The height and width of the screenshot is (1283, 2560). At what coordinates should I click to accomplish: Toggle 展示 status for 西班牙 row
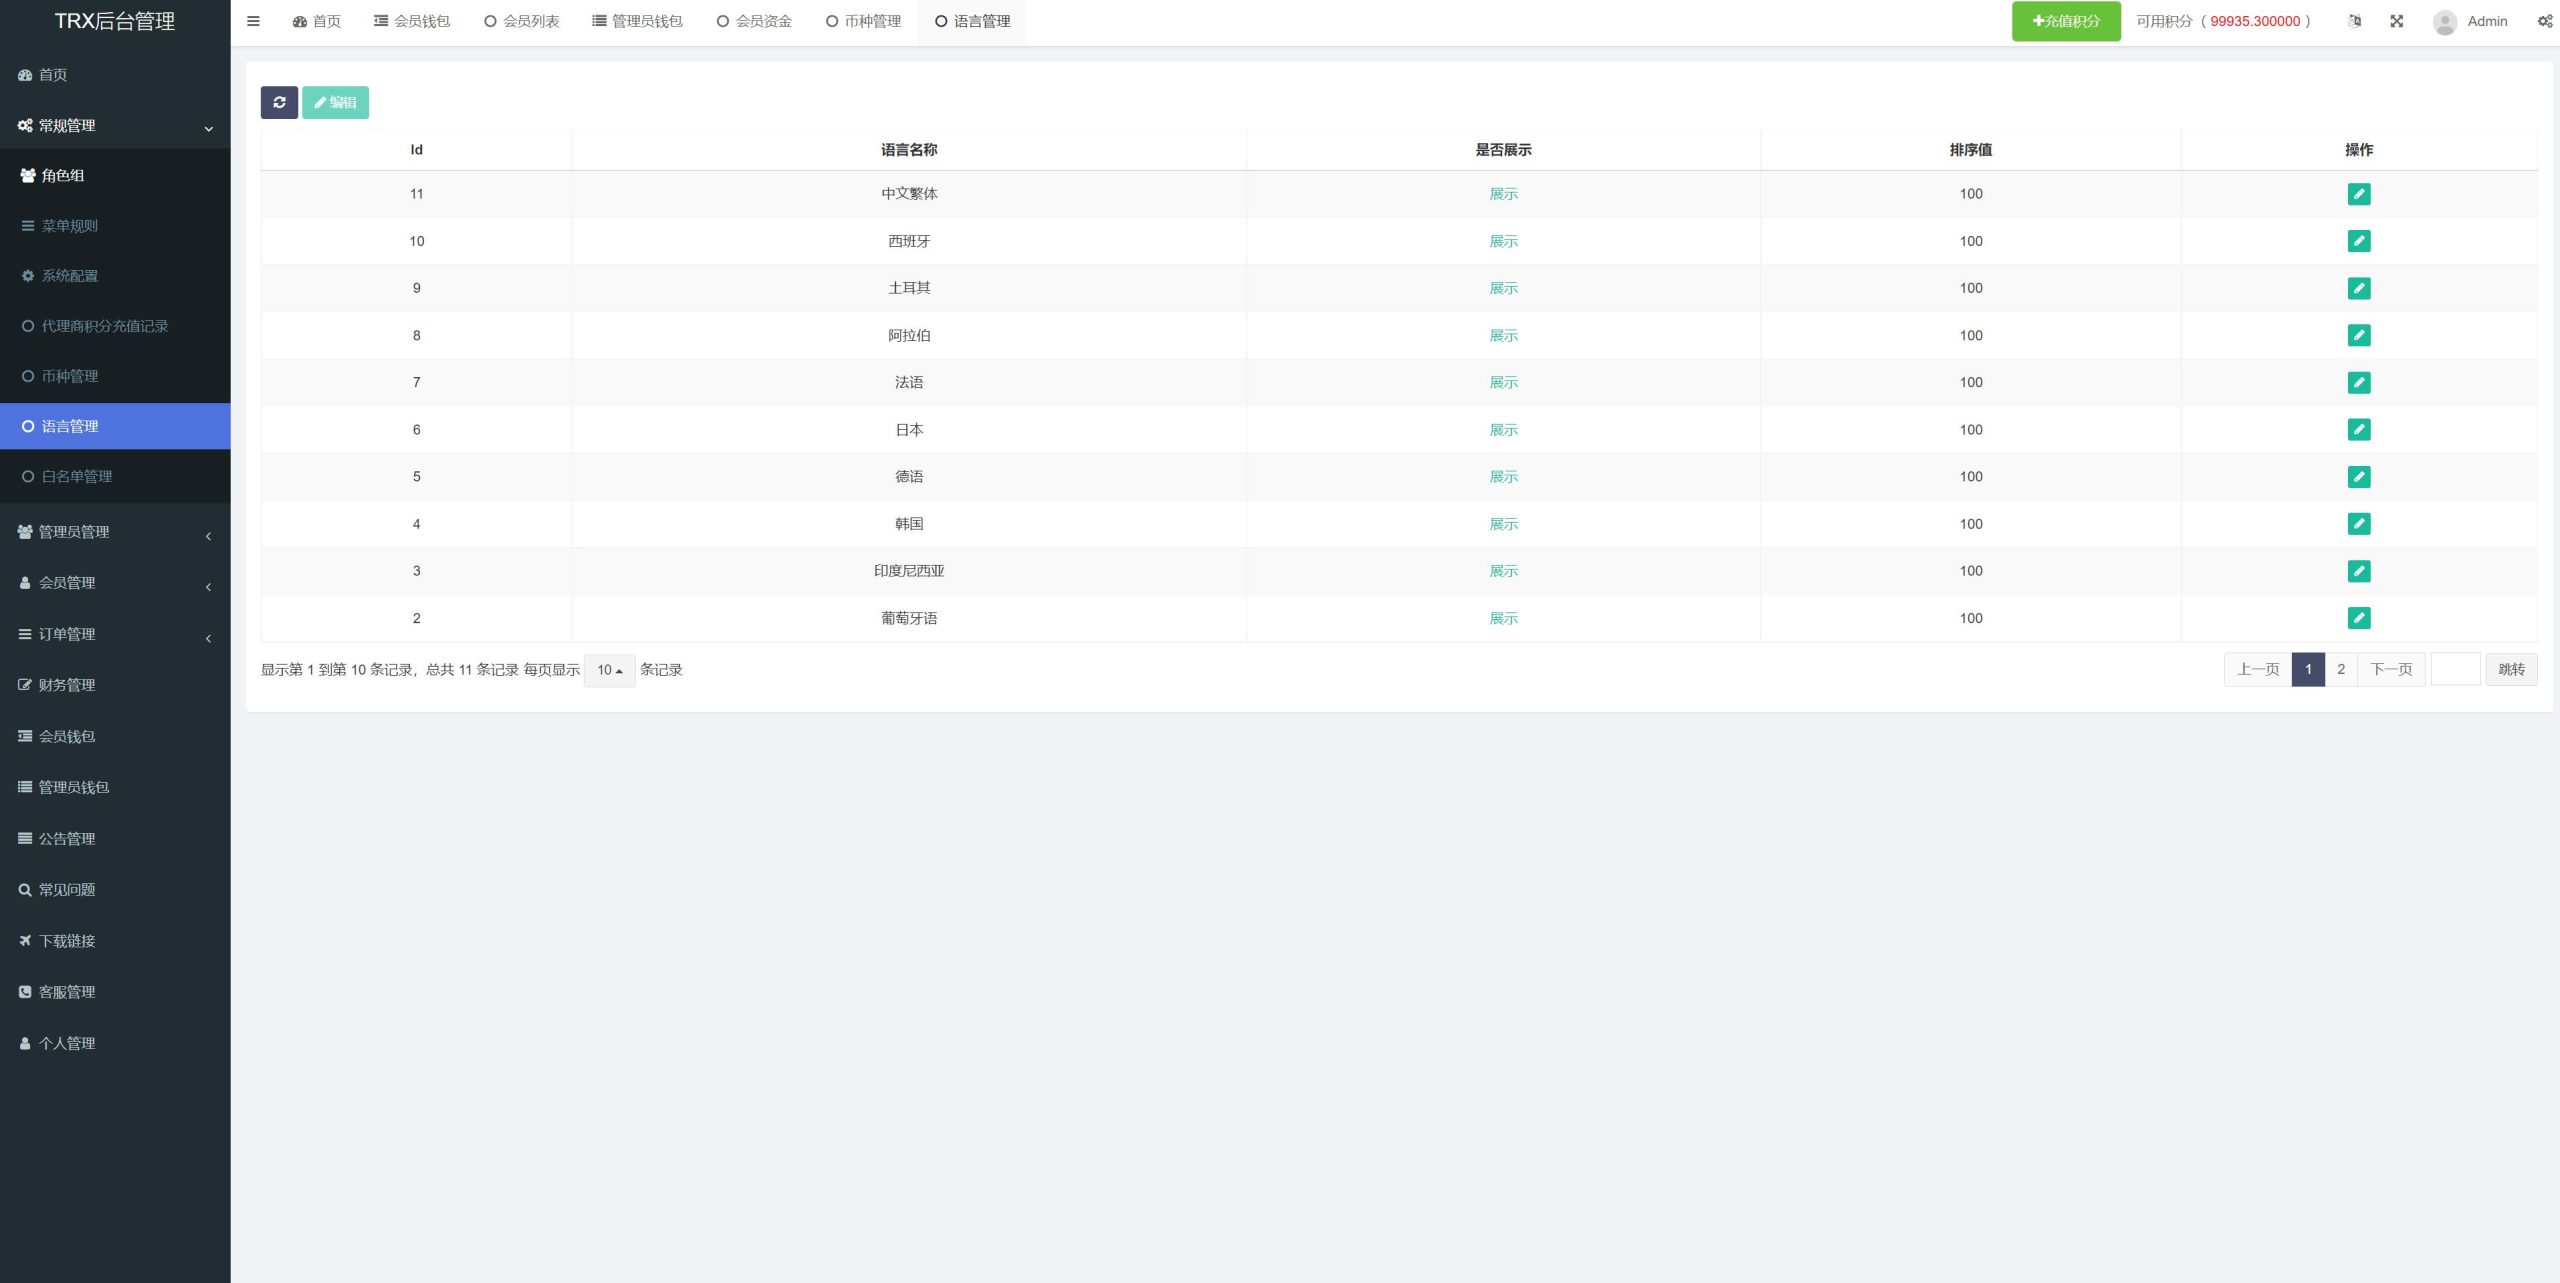[1502, 241]
